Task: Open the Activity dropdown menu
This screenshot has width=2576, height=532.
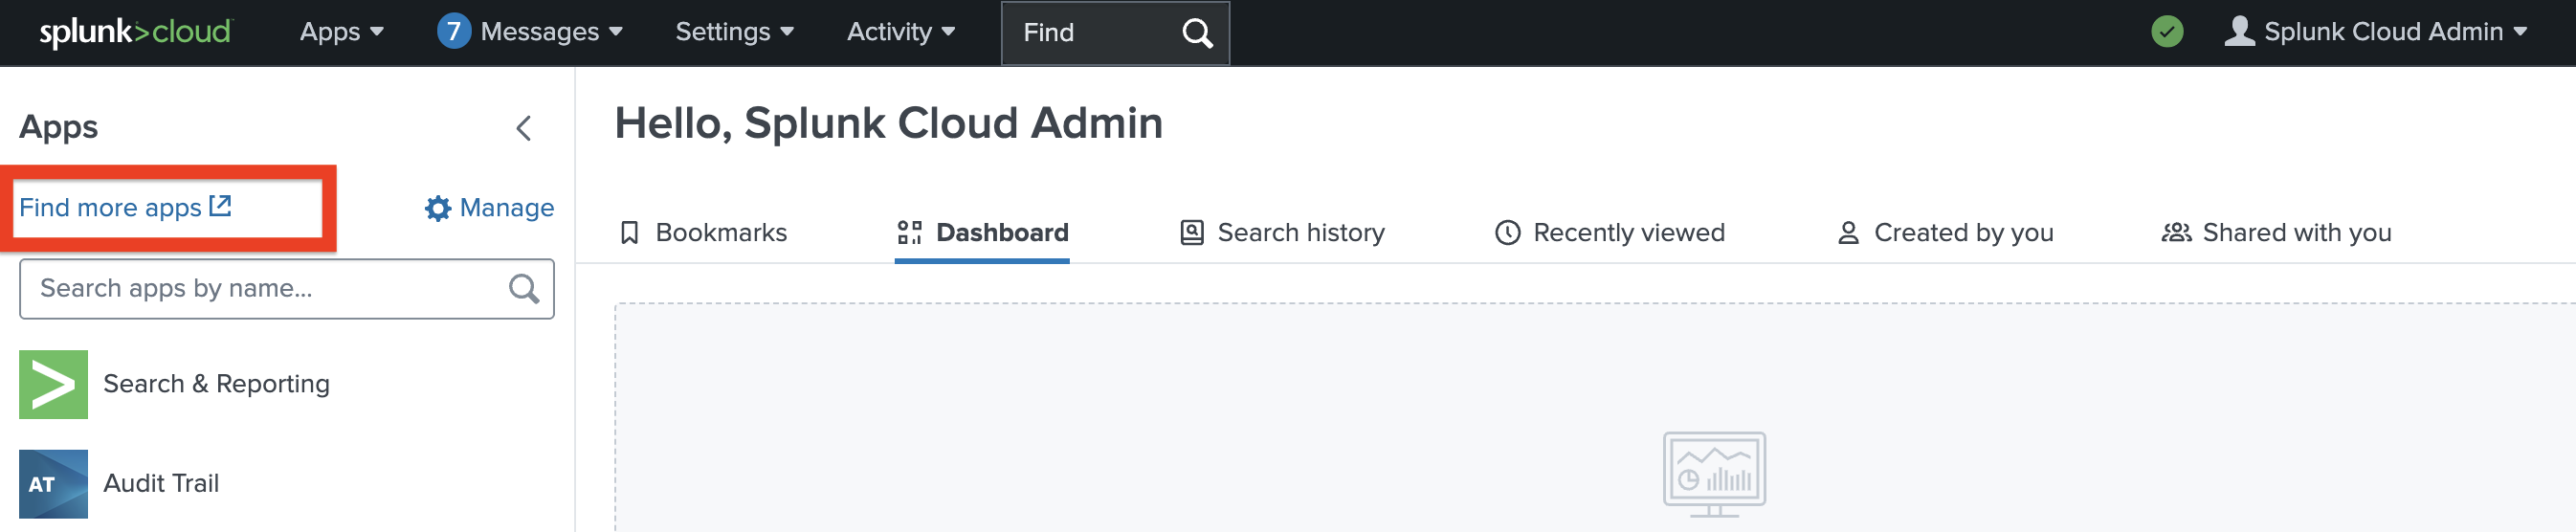Action: (x=900, y=32)
